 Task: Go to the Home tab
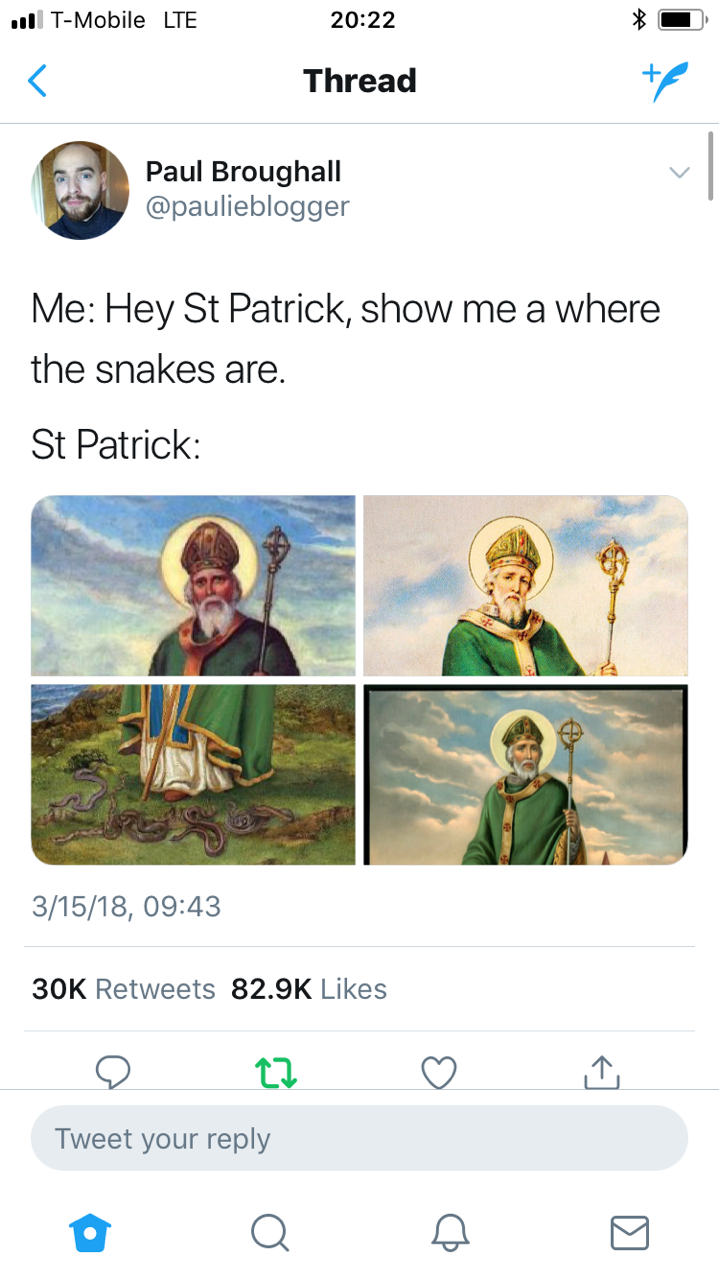coord(89,1233)
